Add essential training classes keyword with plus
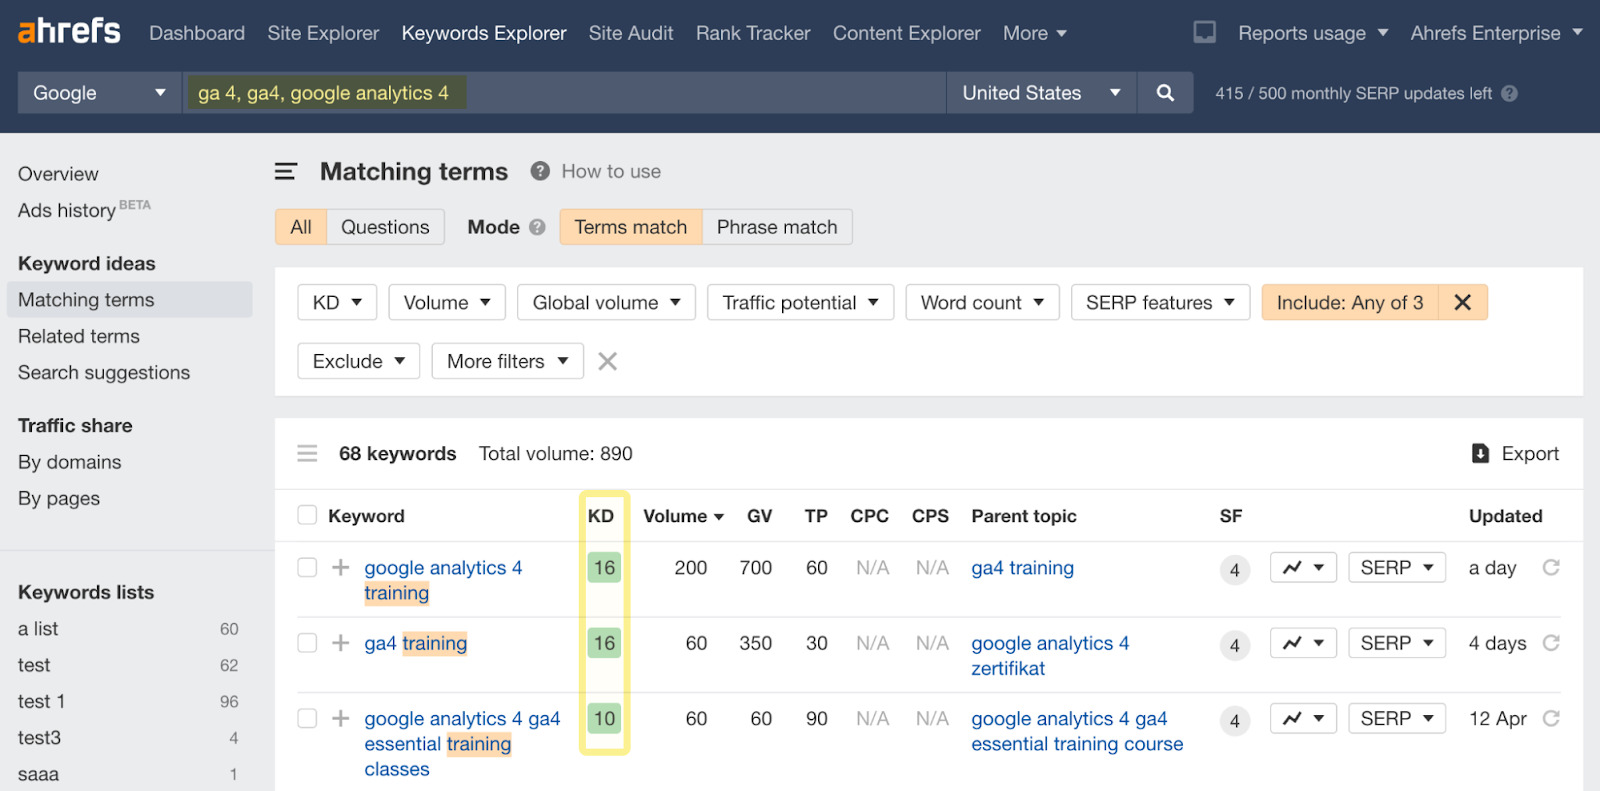Image resolution: width=1600 pixels, height=791 pixels. (341, 718)
